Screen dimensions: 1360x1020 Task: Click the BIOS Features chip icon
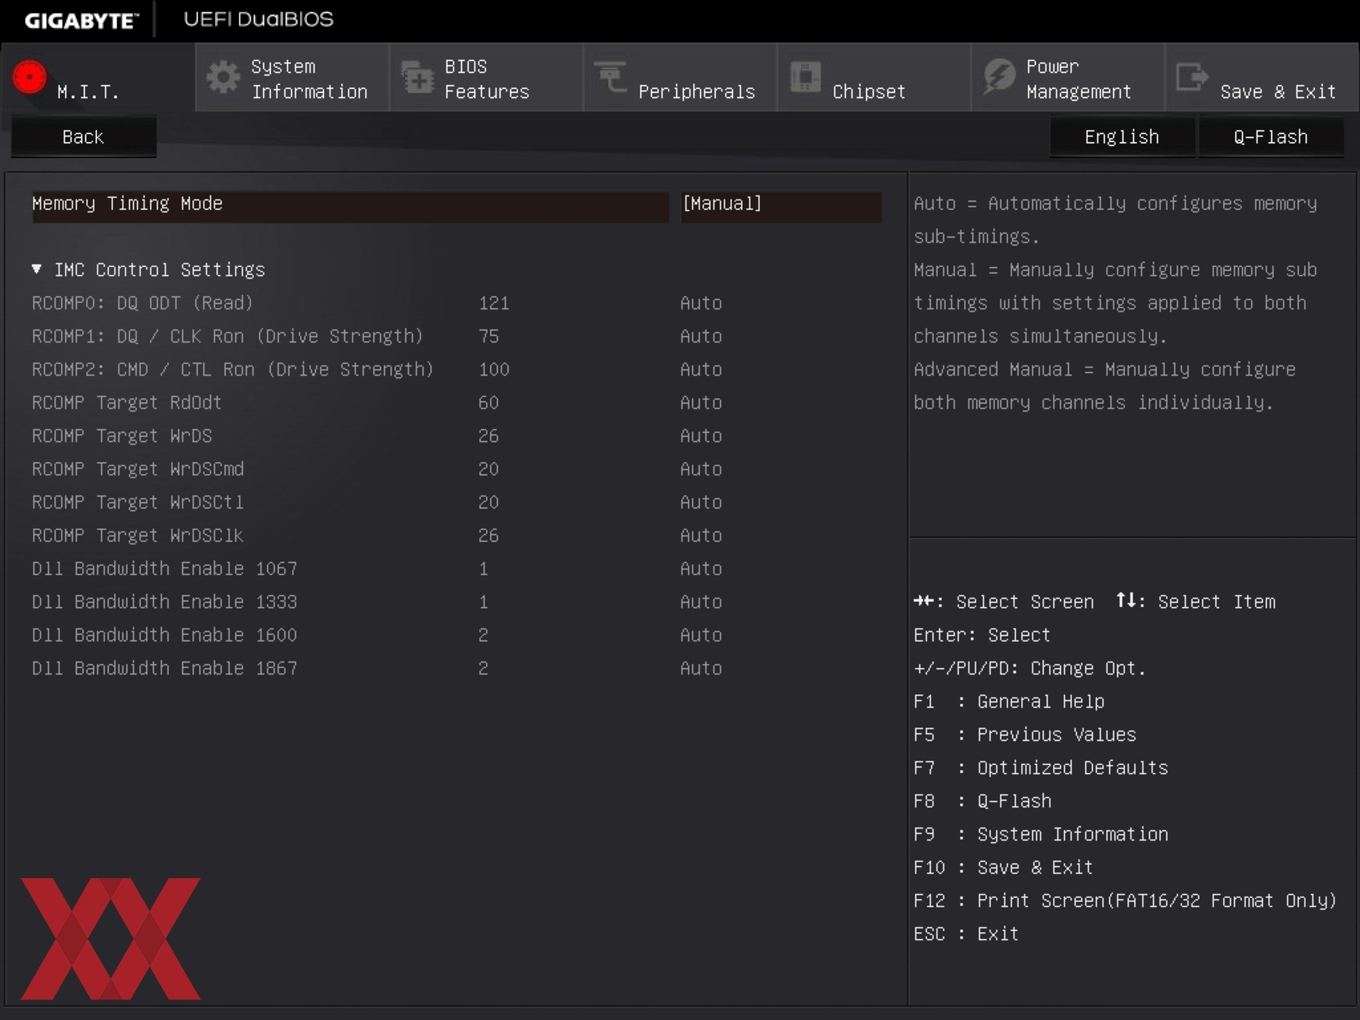pyautogui.click(x=417, y=77)
